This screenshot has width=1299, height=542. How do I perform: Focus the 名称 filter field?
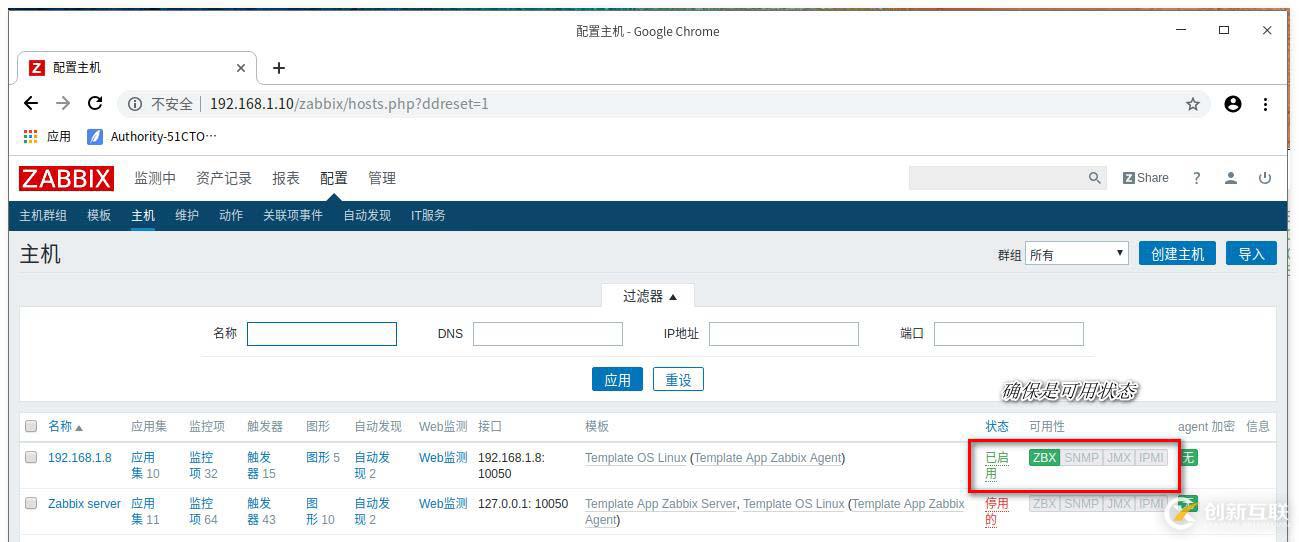322,333
